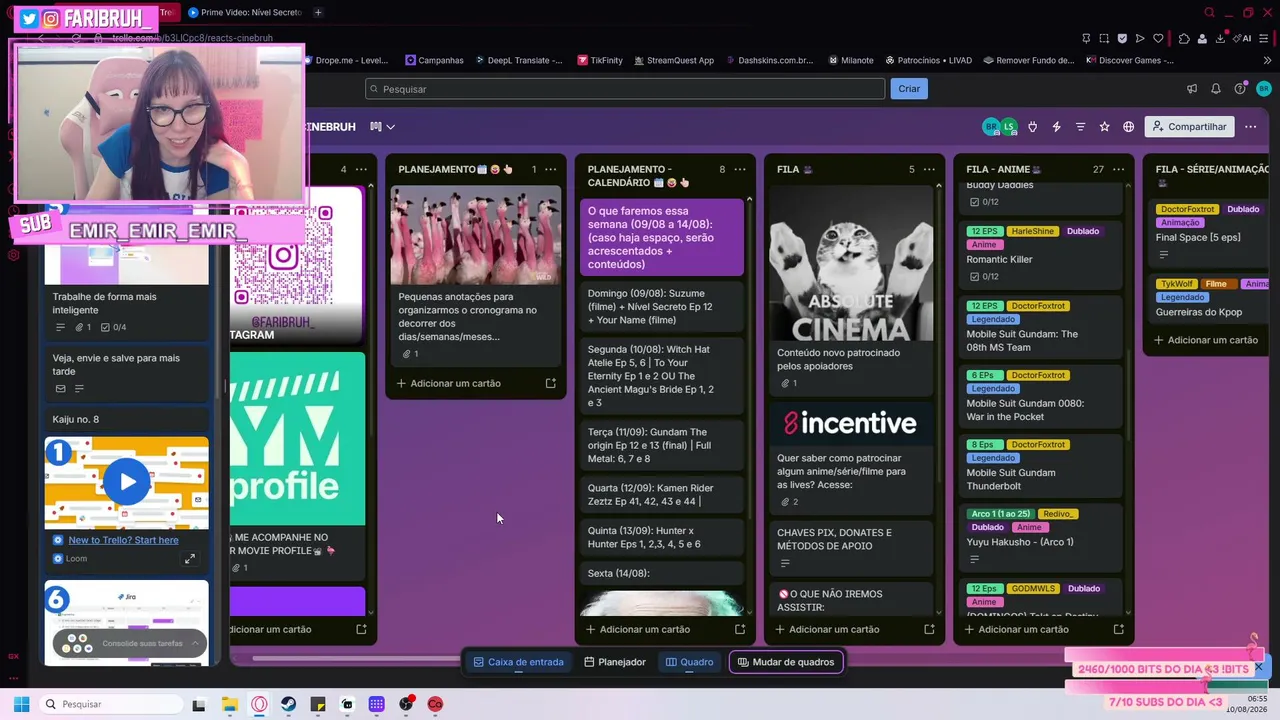Open the Kaiju no. 8 card
This screenshot has width=1280, height=720.
click(x=126, y=419)
